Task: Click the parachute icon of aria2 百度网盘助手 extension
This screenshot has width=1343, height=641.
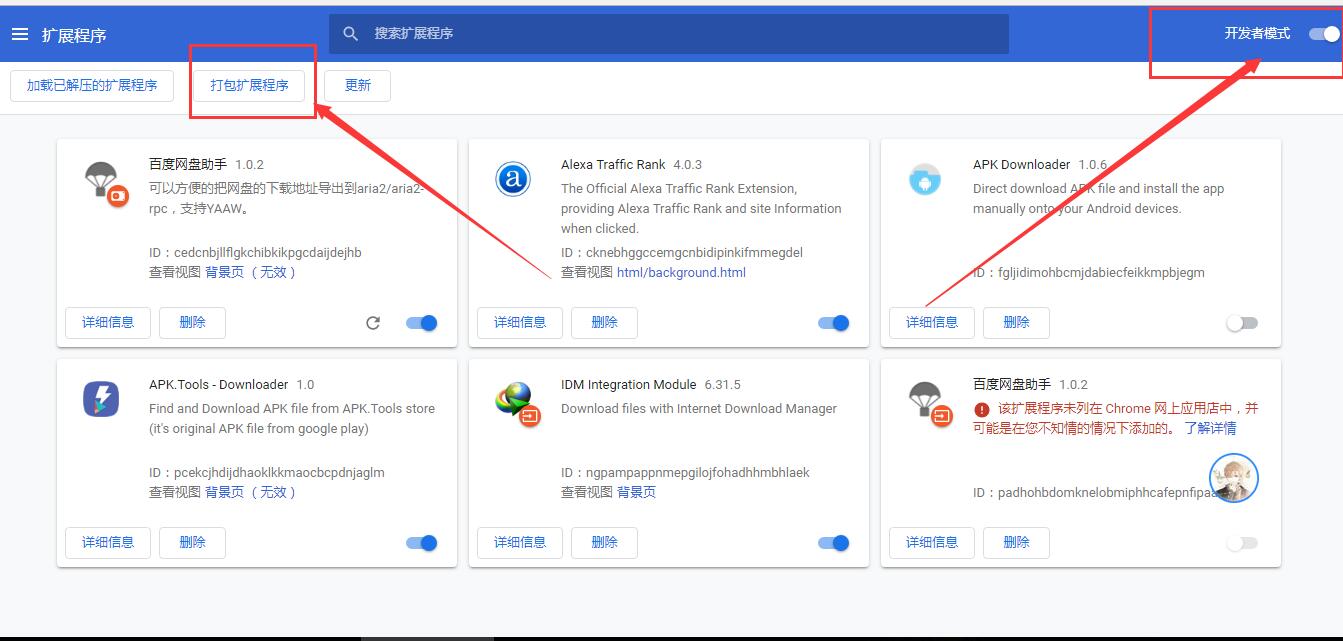Action: click(x=104, y=183)
